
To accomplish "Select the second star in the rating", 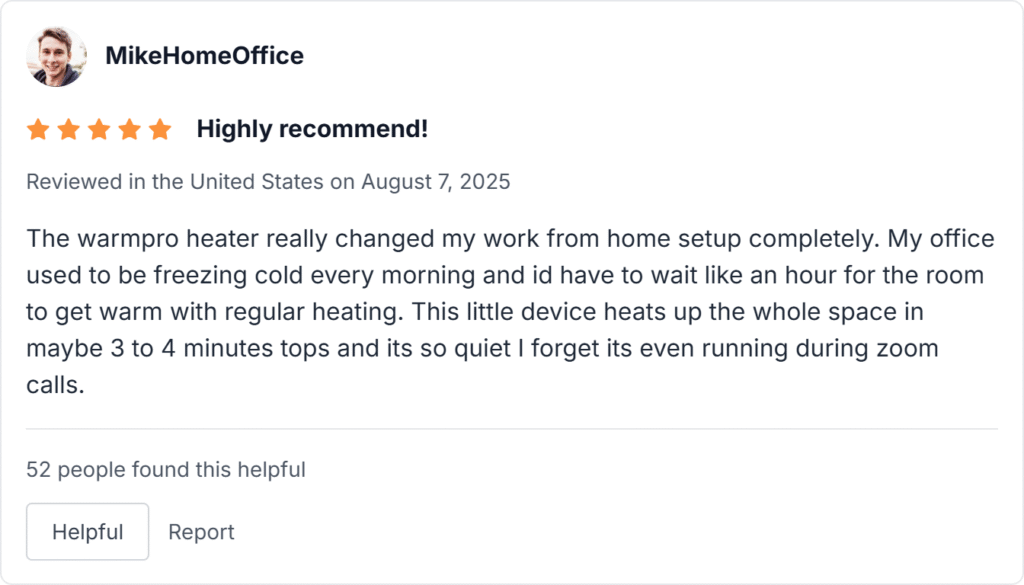I will click(x=69, y=129).
